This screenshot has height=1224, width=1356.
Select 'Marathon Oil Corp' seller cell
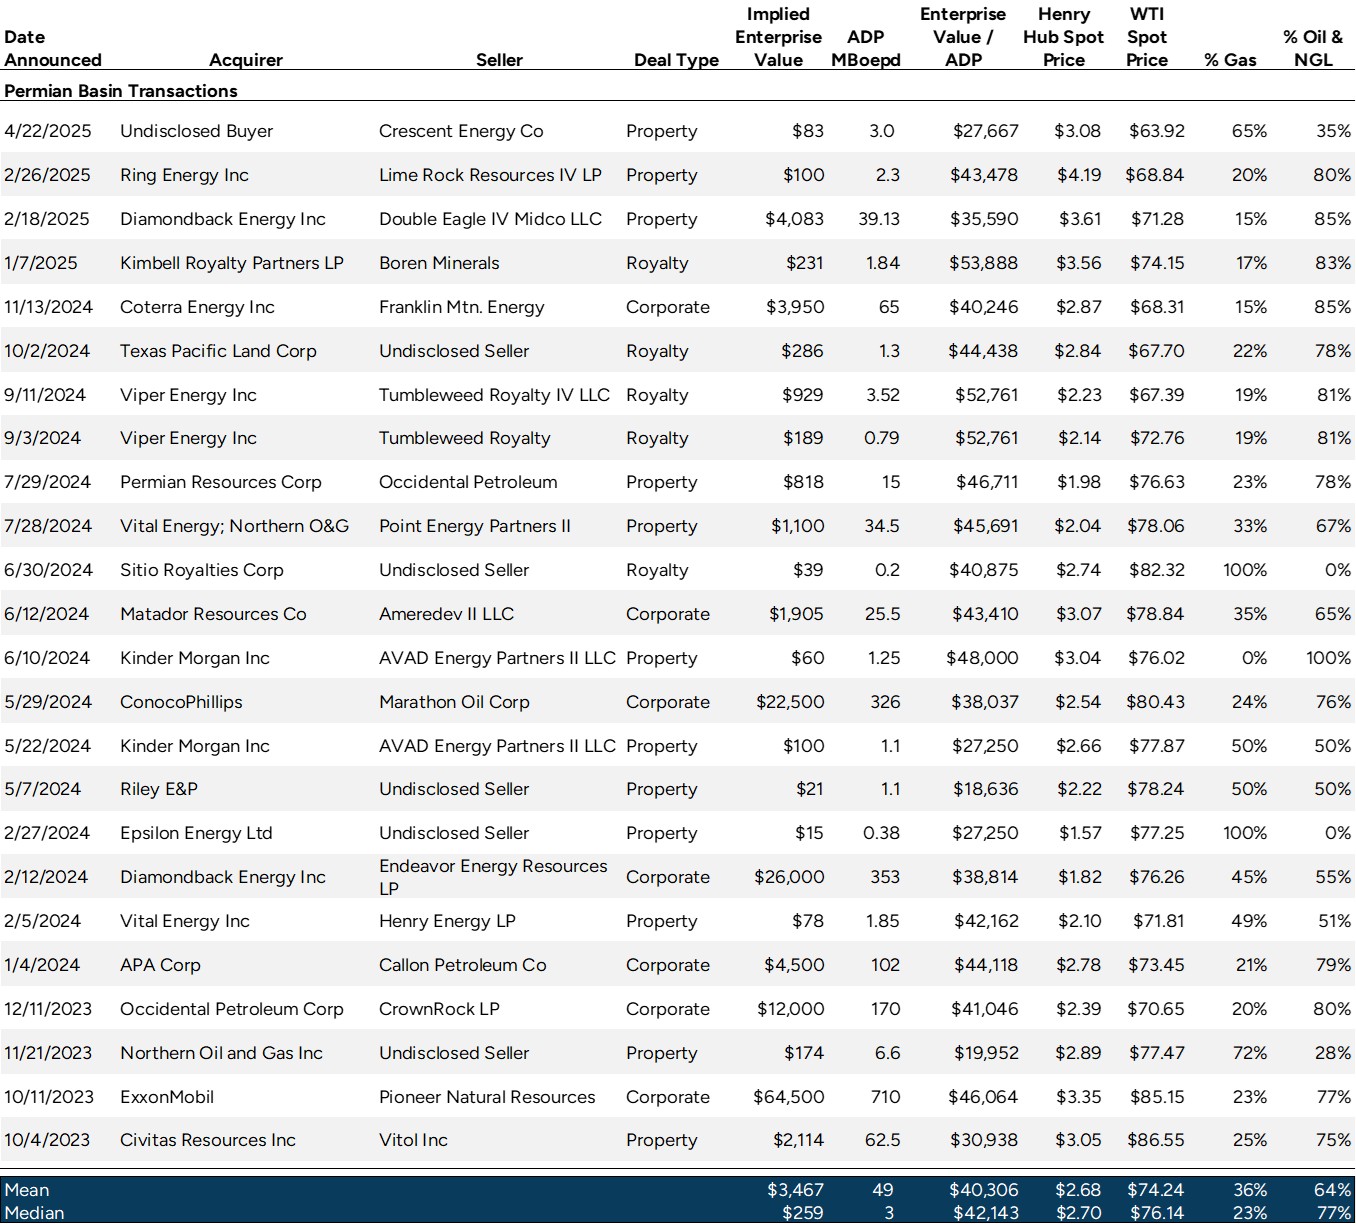454,702
